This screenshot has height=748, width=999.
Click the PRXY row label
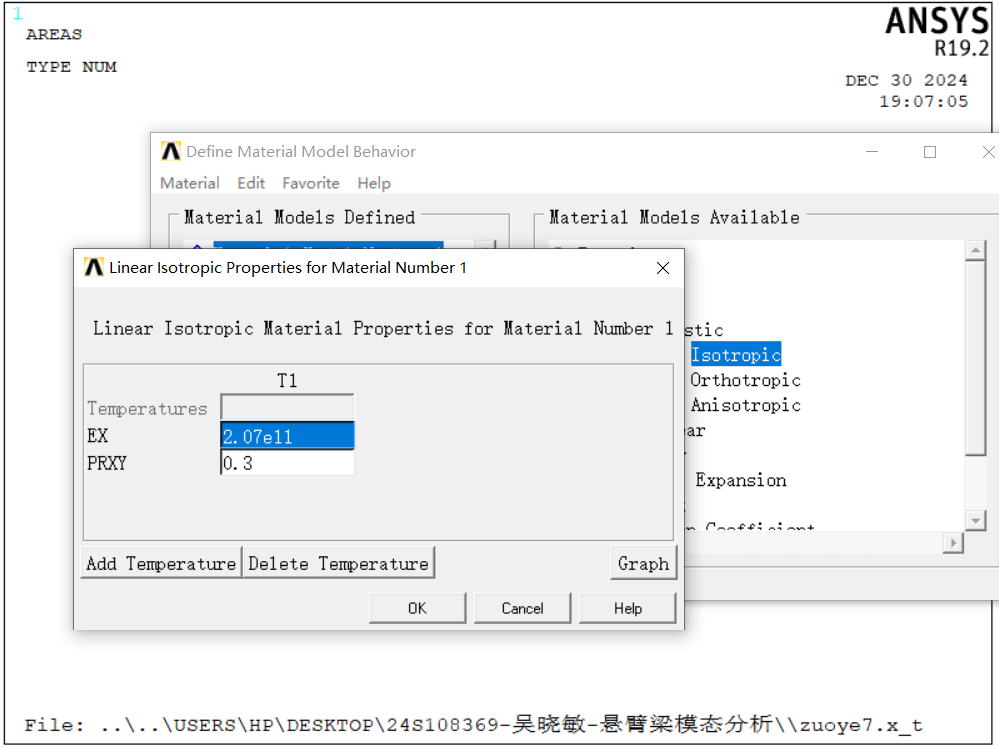(106, 463)
